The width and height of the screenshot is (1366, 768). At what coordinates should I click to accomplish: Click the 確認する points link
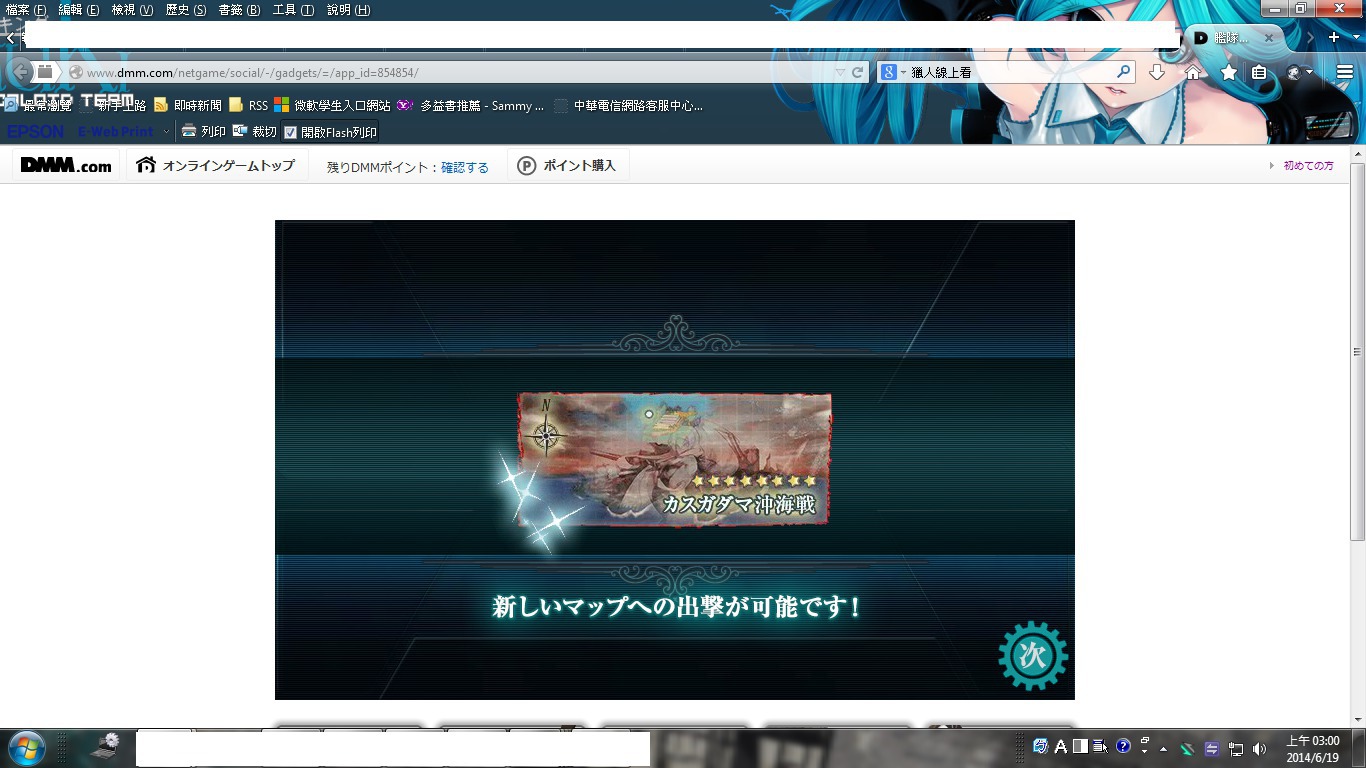tap(465, 167)
